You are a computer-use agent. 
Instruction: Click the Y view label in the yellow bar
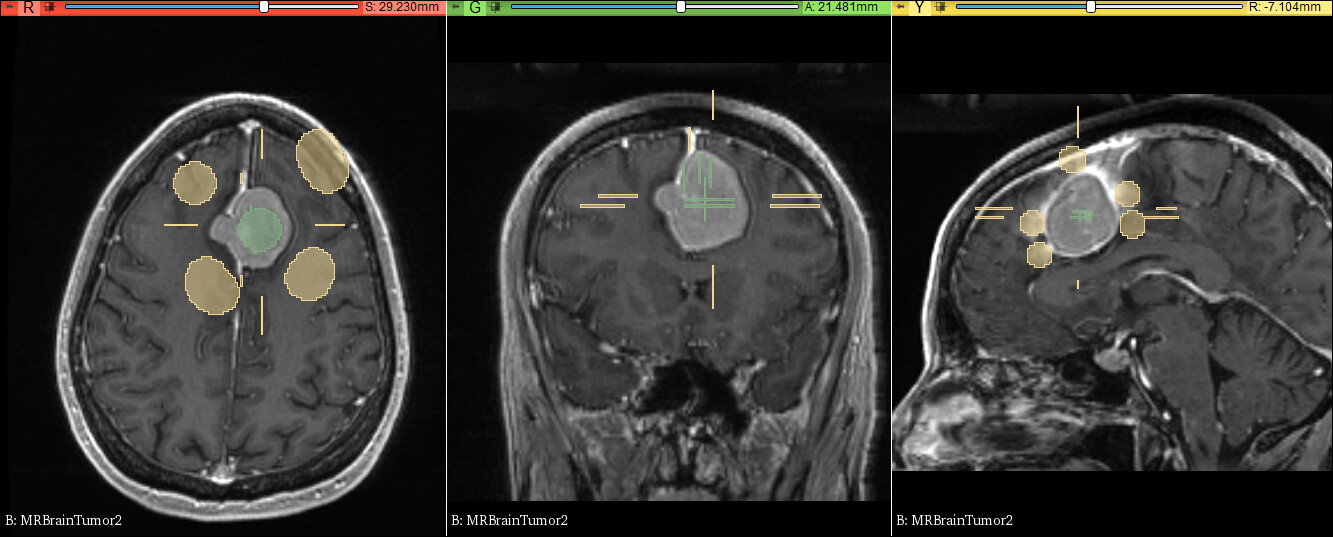click(919, 7)
